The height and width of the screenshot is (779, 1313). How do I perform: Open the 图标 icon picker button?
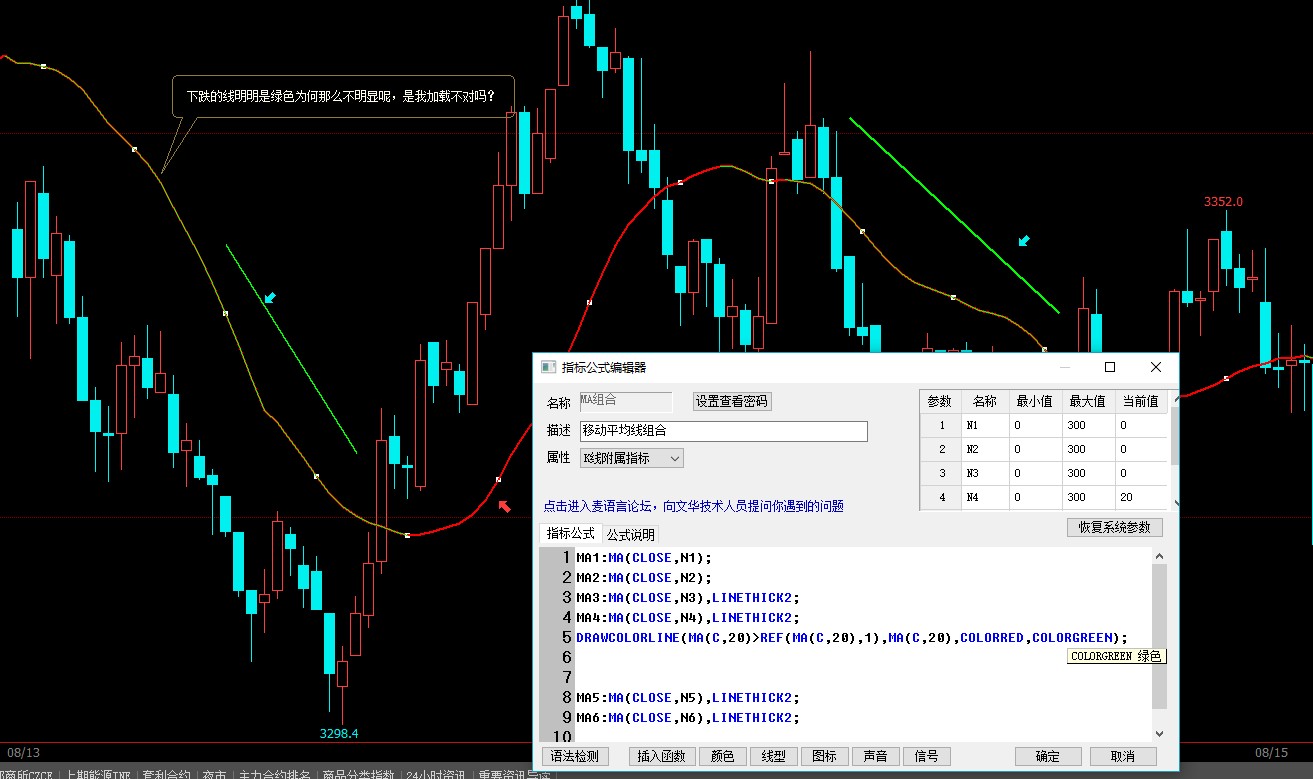(x=824, y=756)
